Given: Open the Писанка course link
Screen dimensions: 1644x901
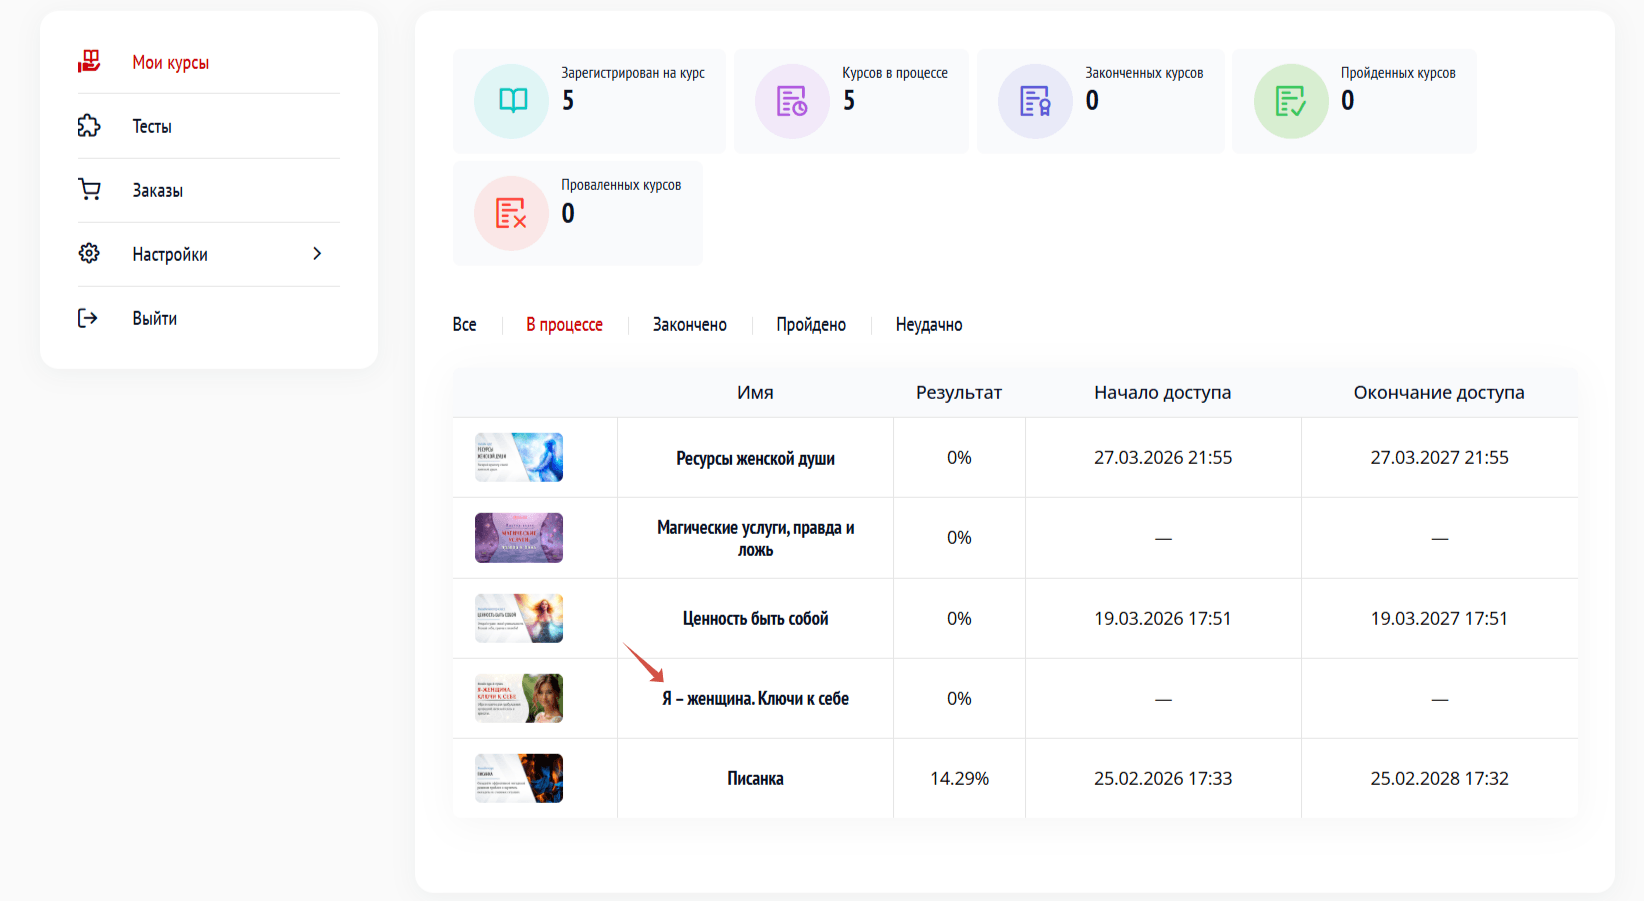Looking at the screenshot, I should (x=755, y=779).
